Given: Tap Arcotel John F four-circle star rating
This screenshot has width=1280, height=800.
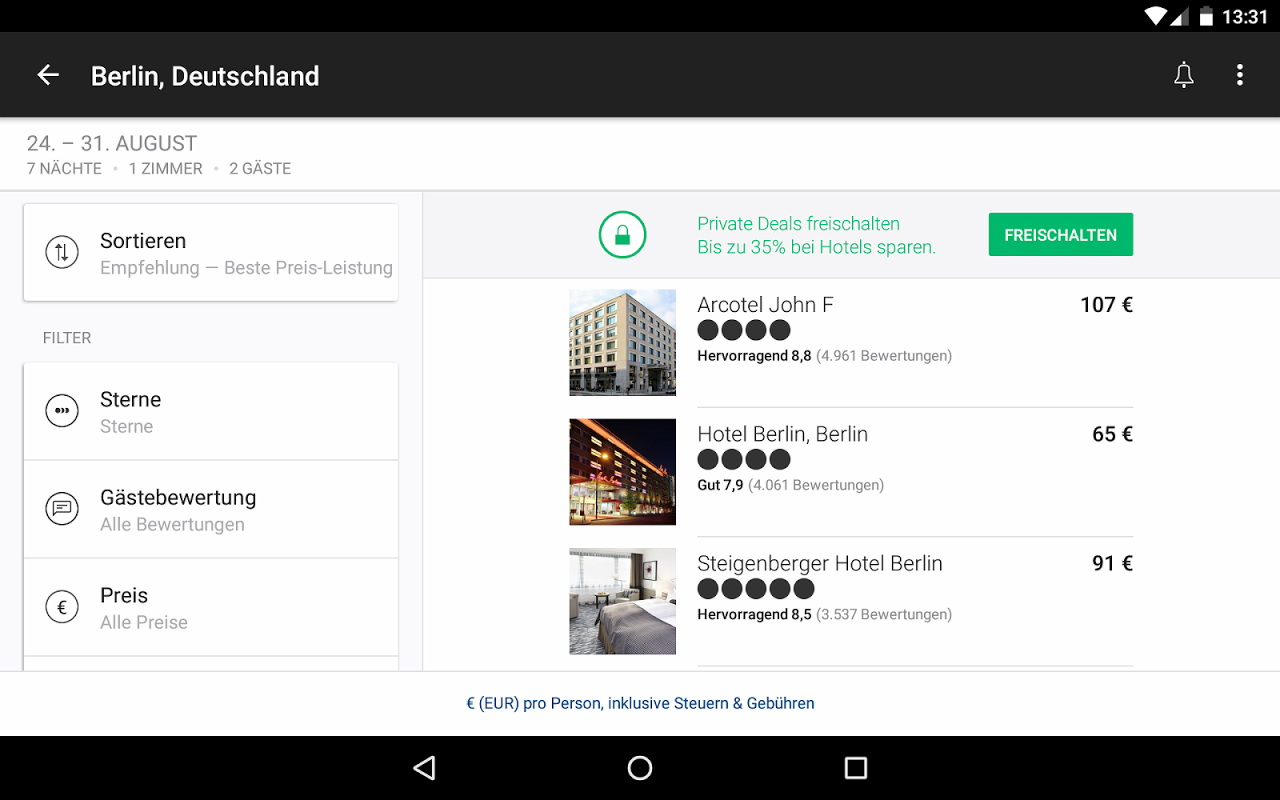Looking at the screenshot, I should [744, 330].
